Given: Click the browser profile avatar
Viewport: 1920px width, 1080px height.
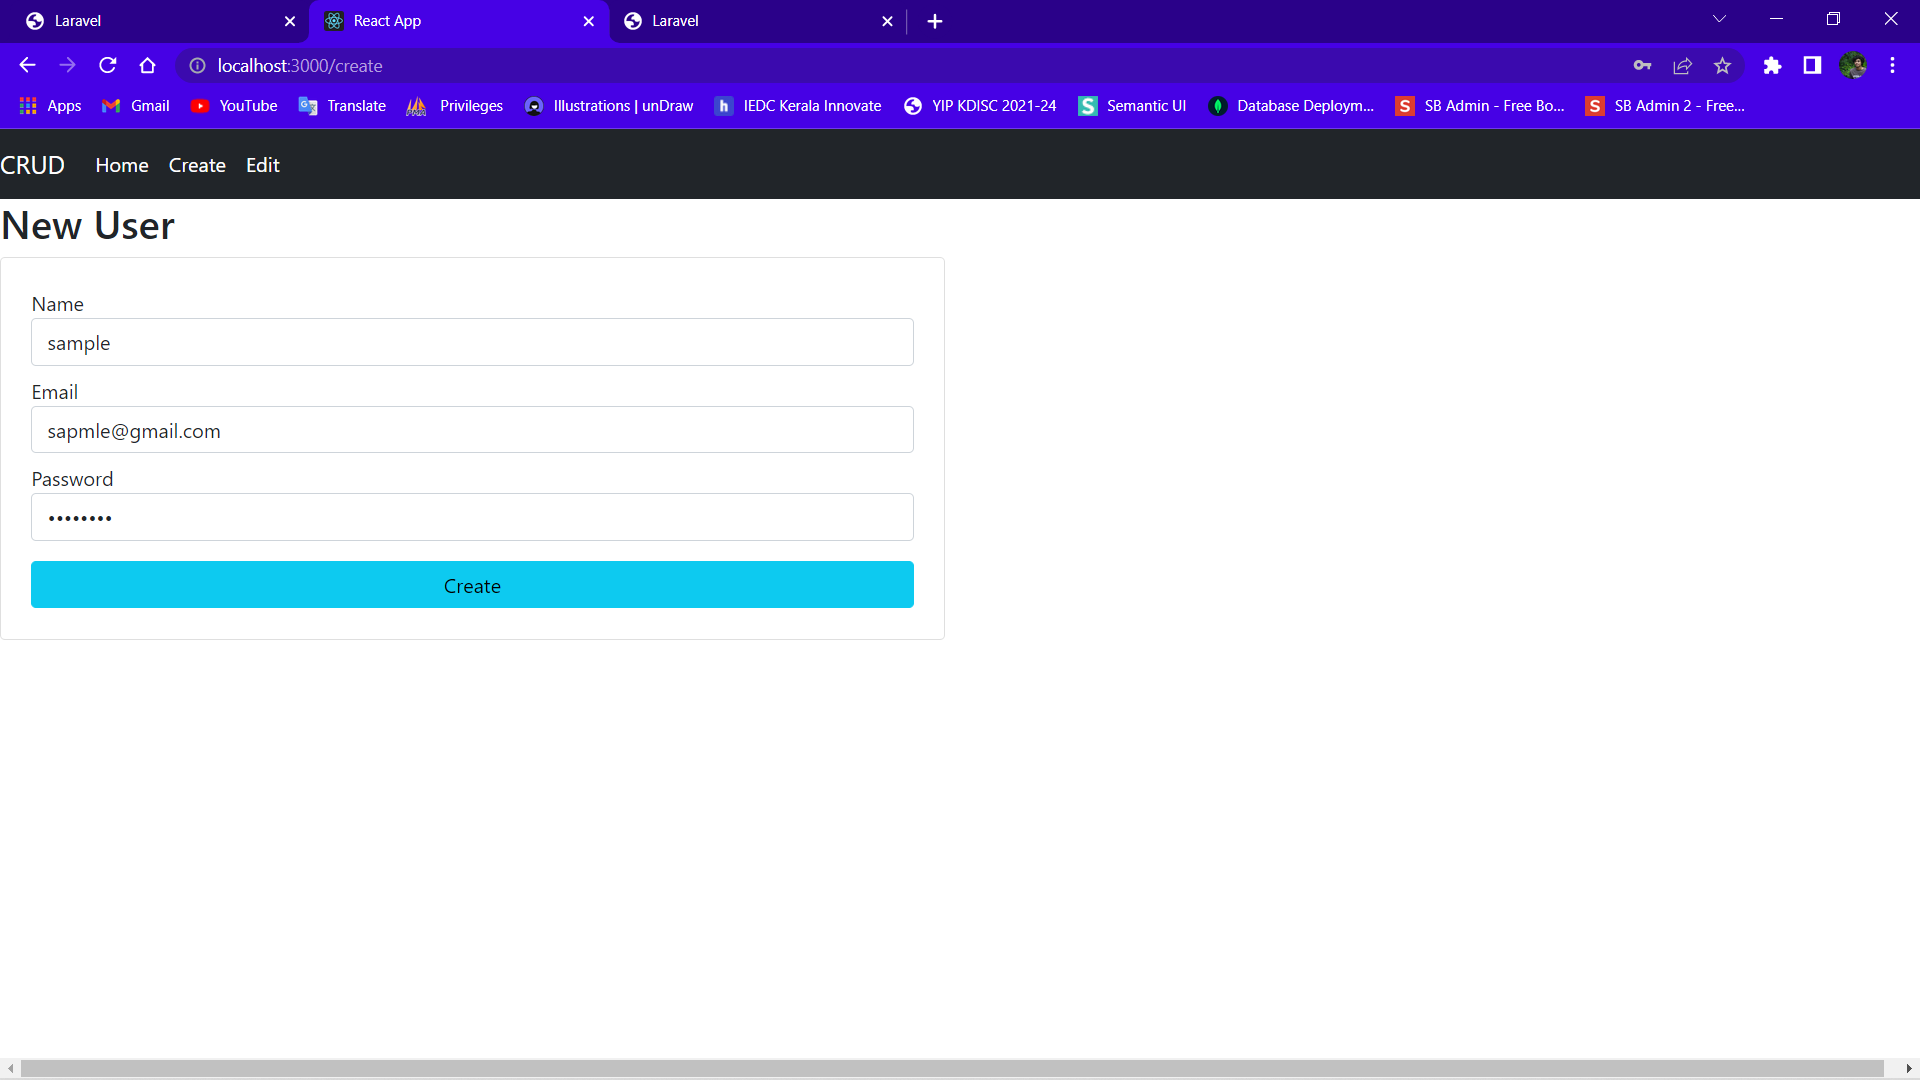Looking at the screenshot, I should [x=1855, y=65].
